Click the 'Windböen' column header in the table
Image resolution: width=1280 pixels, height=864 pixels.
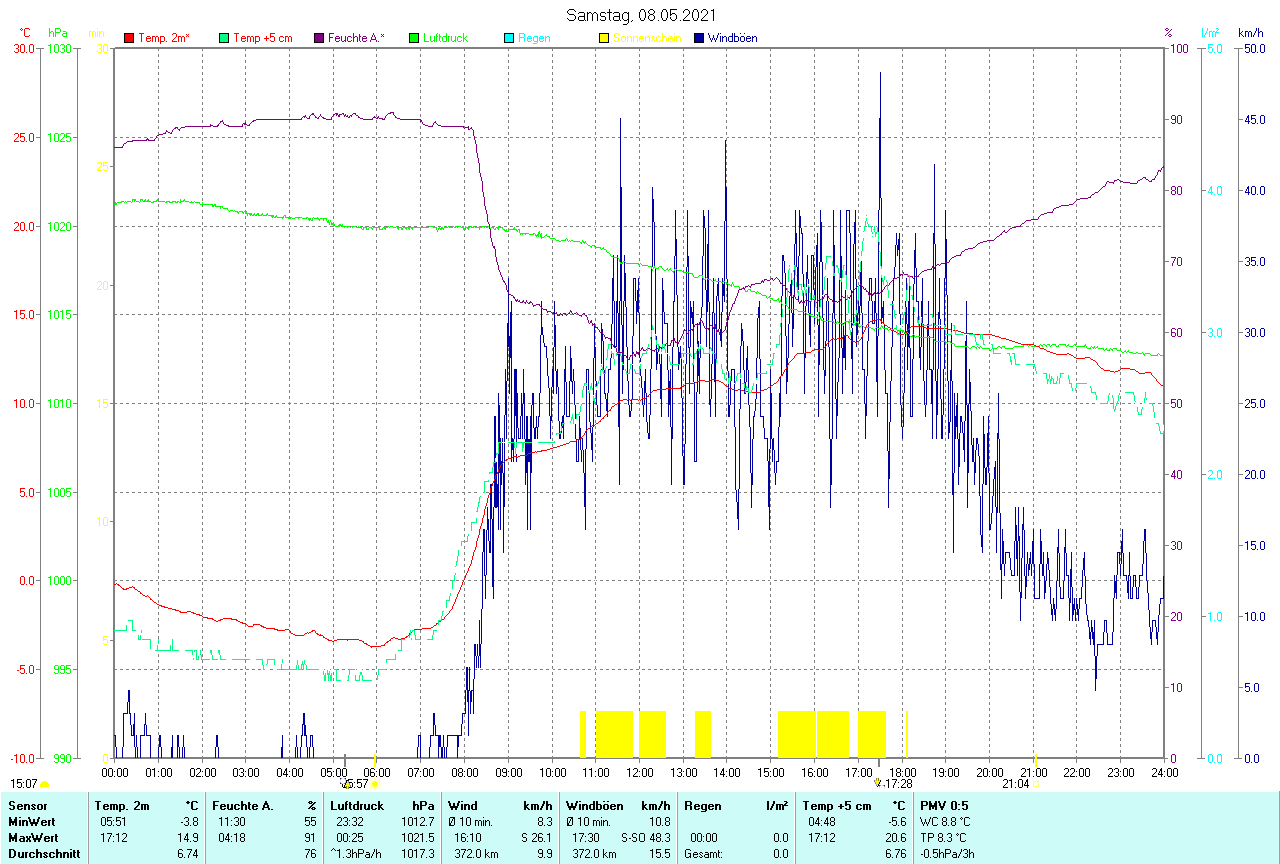click(595, 805)
